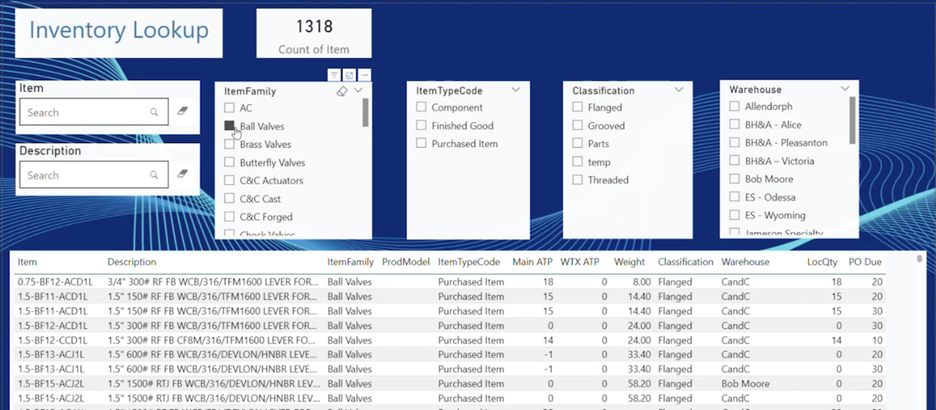Open more options ellipsis above ItemFamily slicer
Viewport: 936px width, 410px height.
[364, 75]
